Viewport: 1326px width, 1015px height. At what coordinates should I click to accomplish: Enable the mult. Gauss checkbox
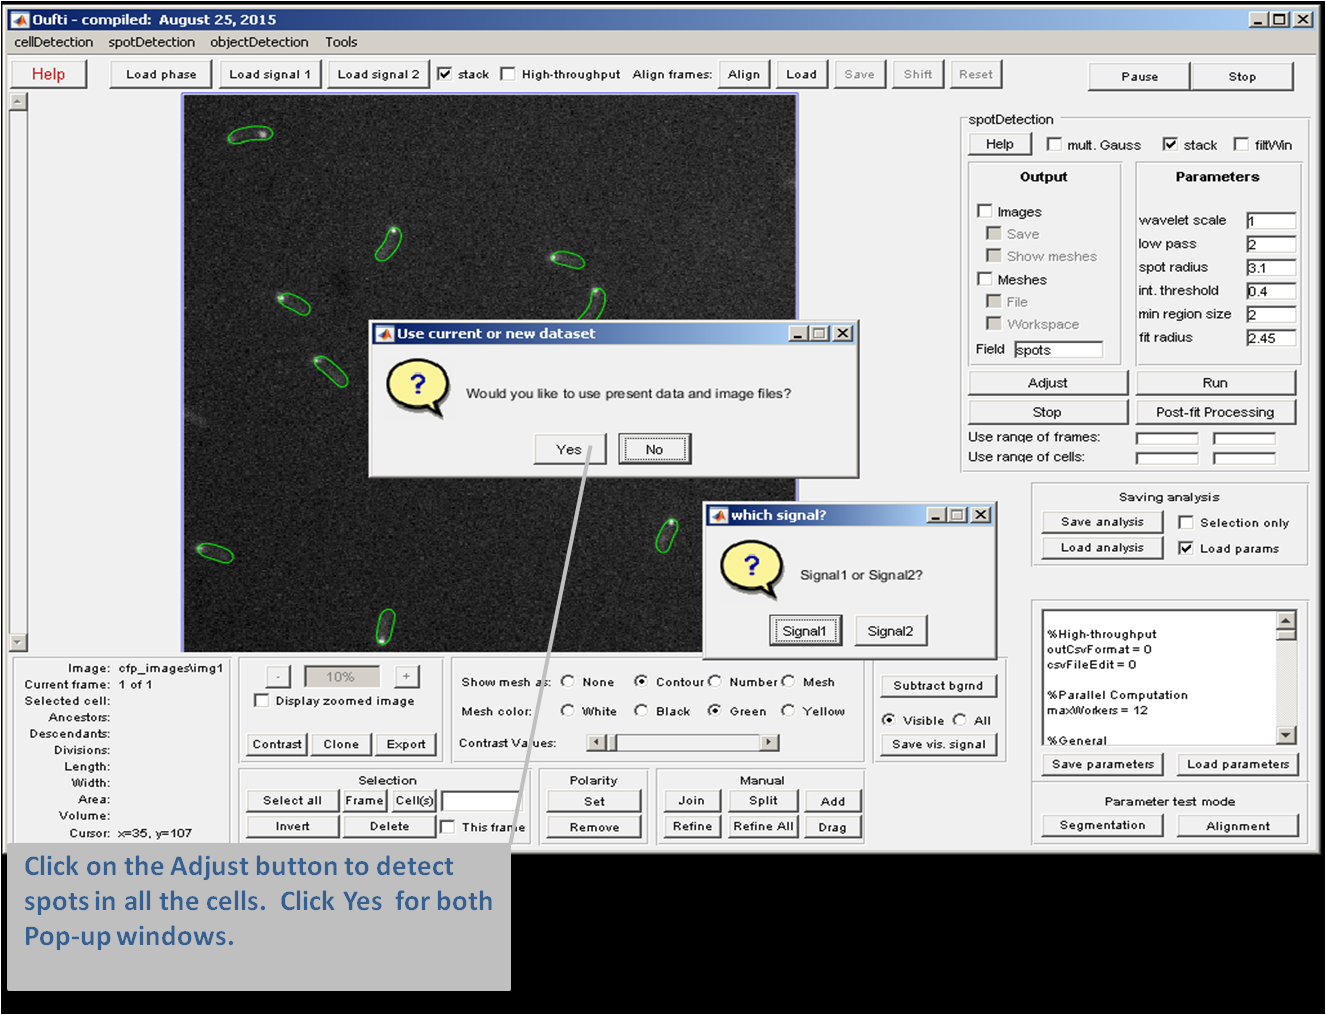coord(1054,144)
